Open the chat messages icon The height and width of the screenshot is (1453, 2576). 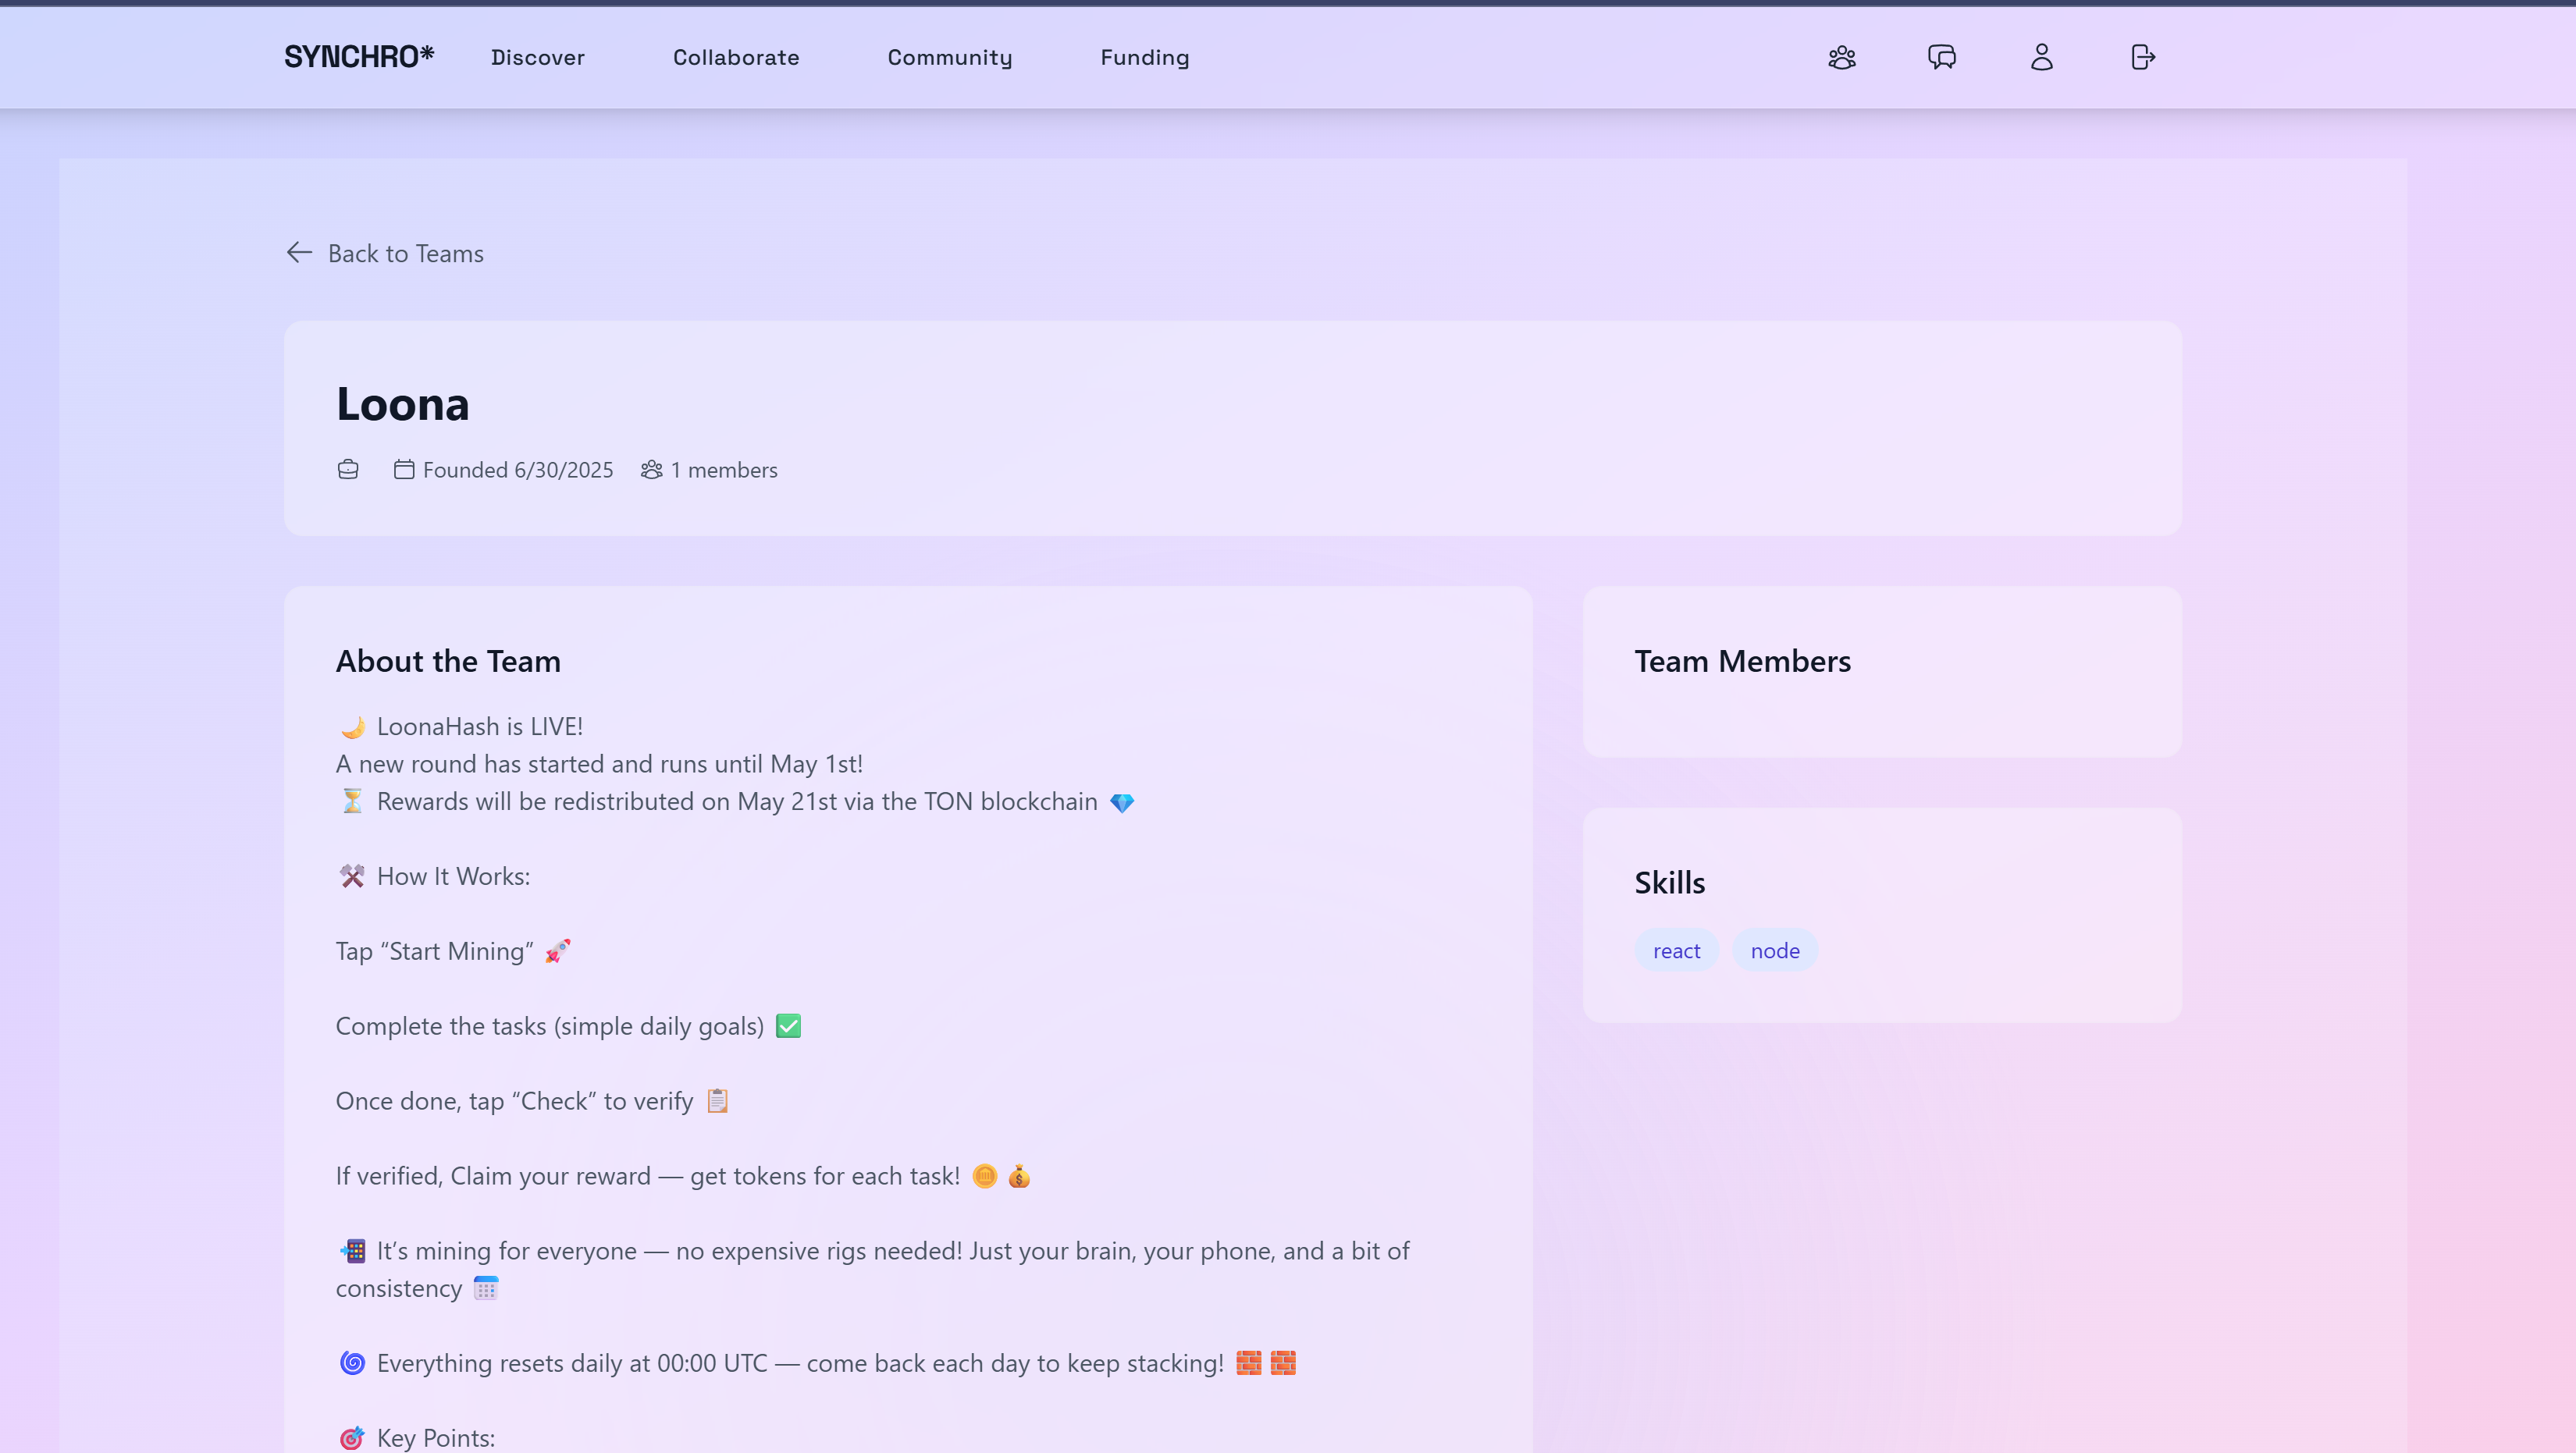point(1941,57)
